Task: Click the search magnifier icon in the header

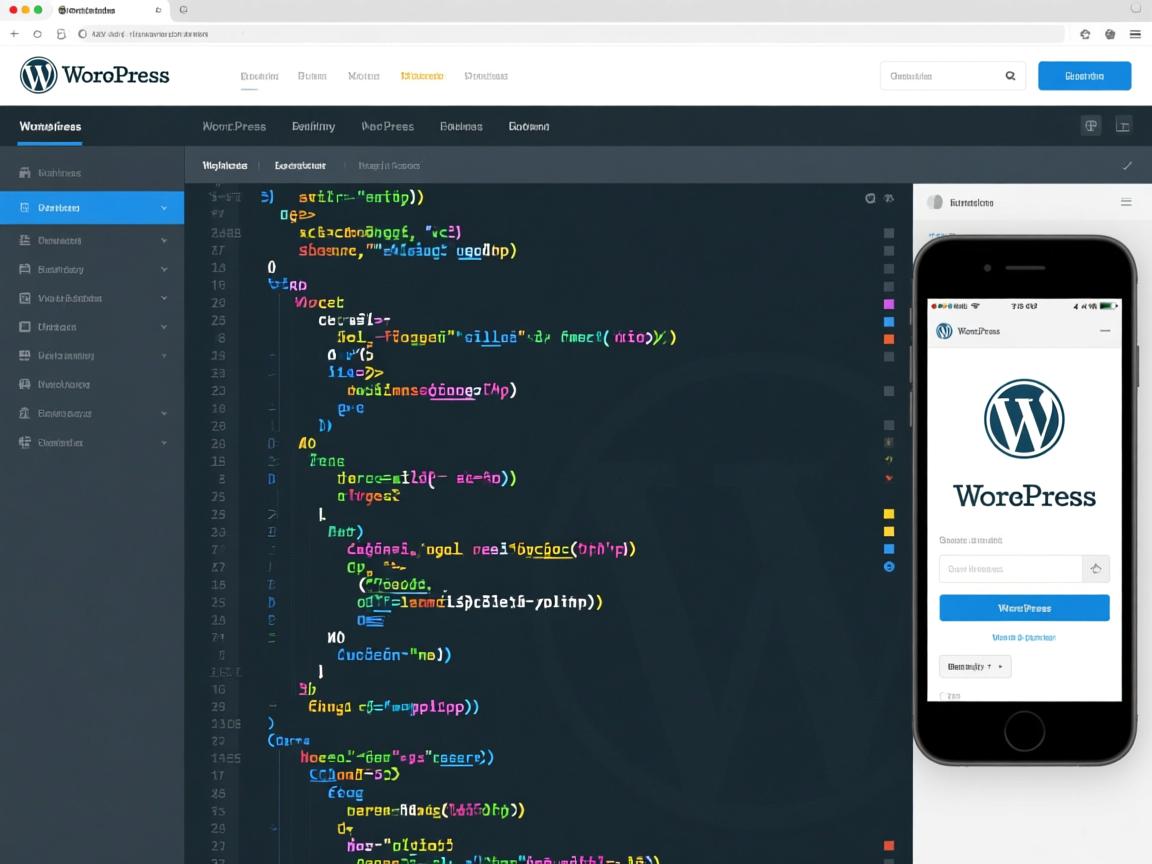Action: 1010,75
